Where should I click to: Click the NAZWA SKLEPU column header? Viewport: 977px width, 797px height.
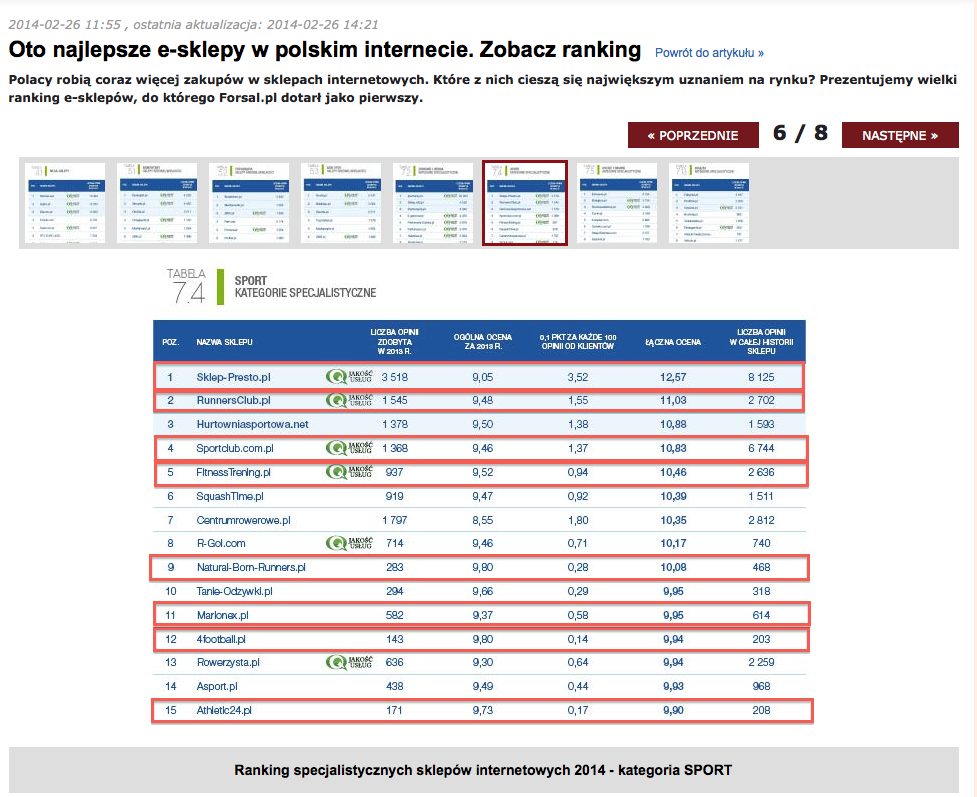click(224, 342)
